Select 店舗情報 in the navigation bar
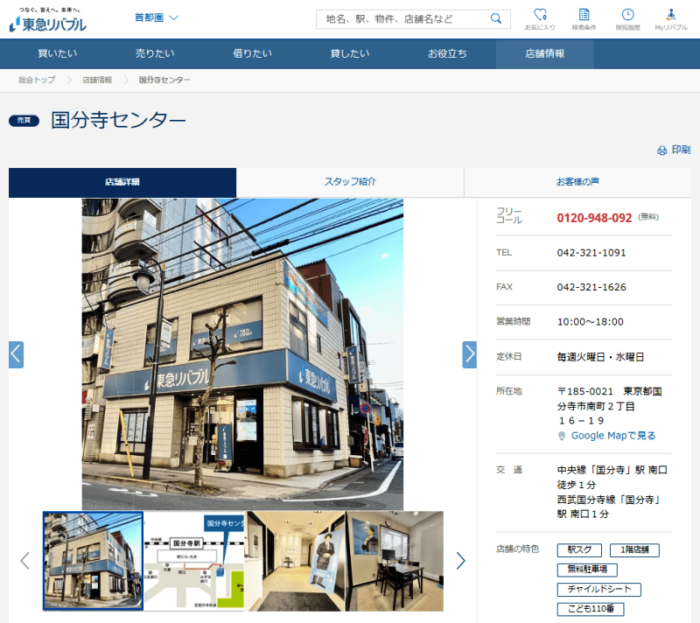The width and height of the screenshot is (700, 623). click(545, 54)
